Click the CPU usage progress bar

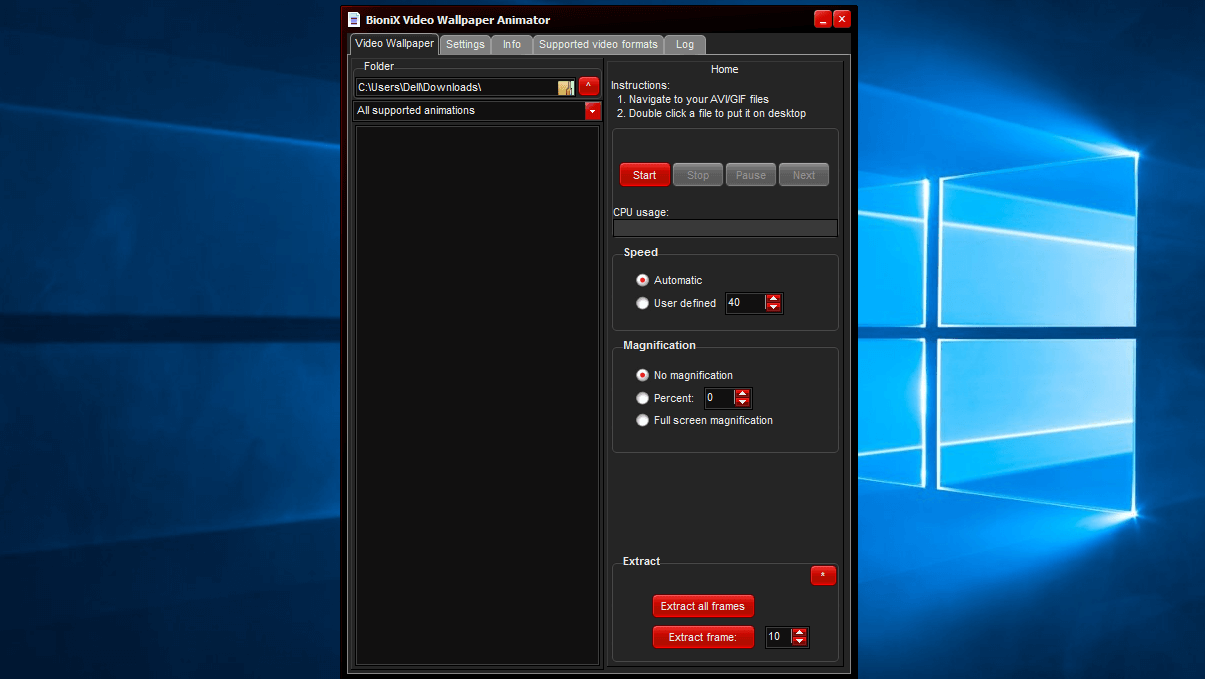[725, 228]
